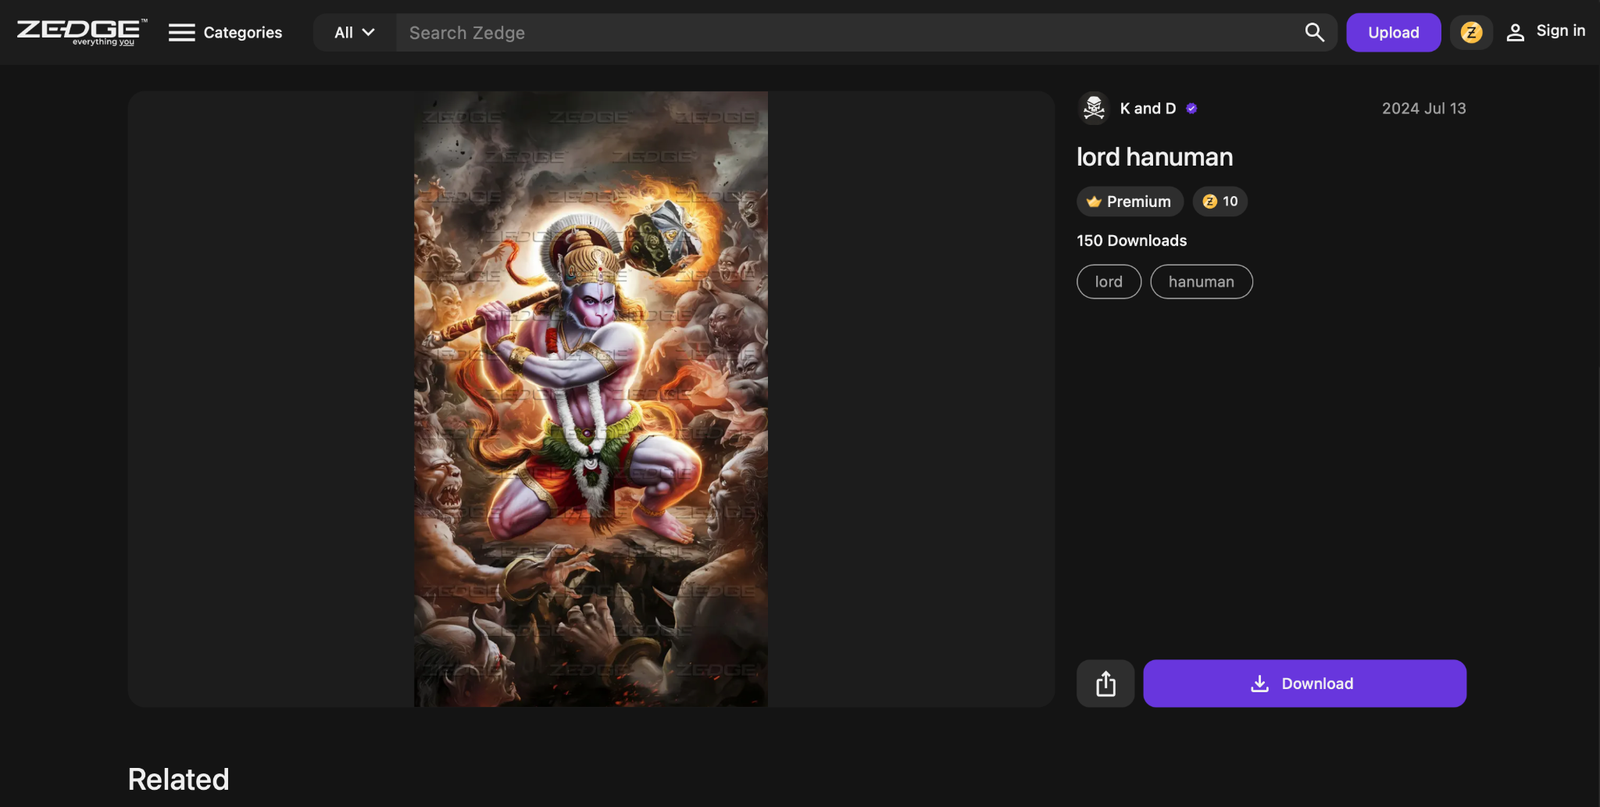Open the Zedge coin credits icon
The image size is (1600, 807).
pyautogui.click(x=1471, y=32)
